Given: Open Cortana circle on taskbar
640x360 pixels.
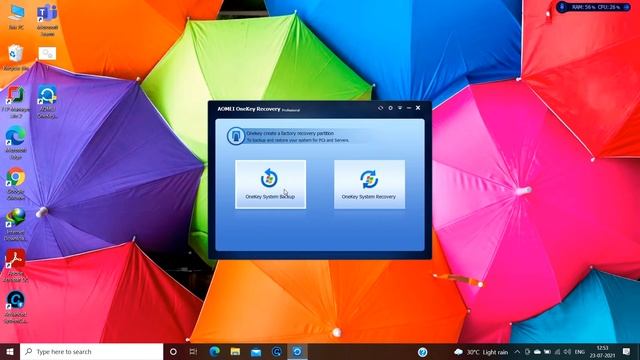Looking at the screenshot, I should pos(173,351).
